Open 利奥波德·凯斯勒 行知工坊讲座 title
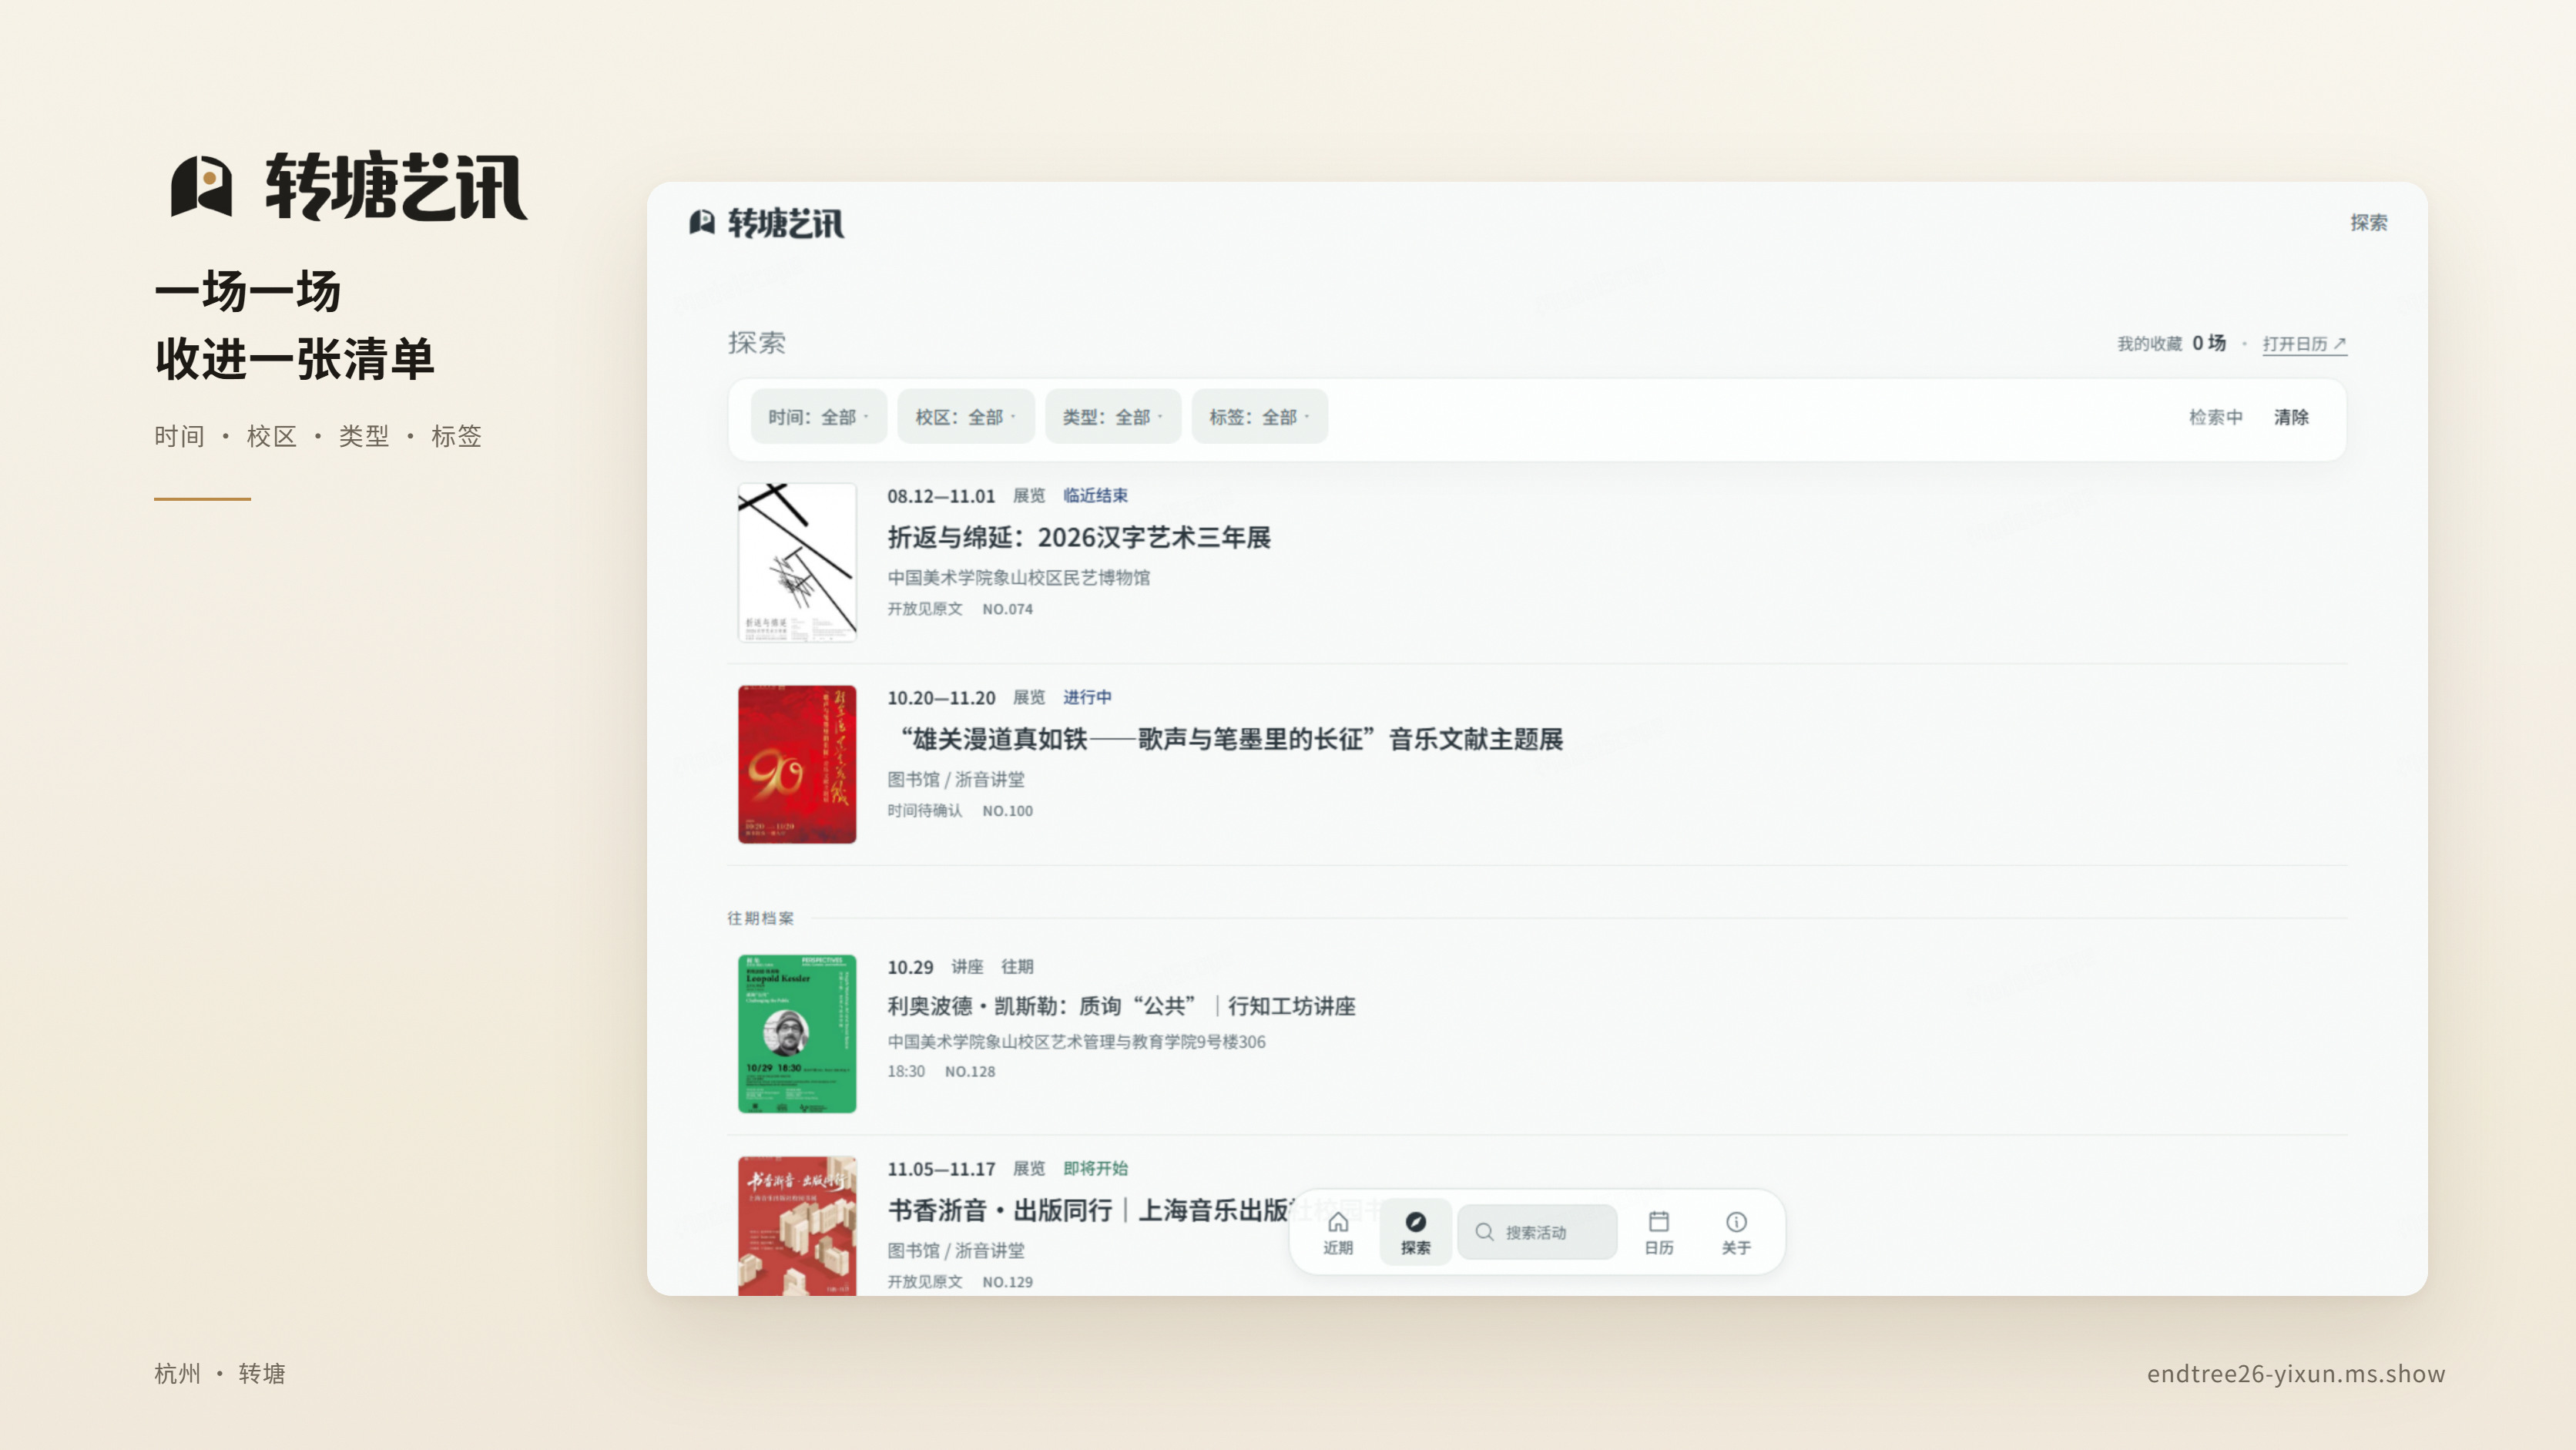Screen dimensions: 2576x1450 1121,1006
